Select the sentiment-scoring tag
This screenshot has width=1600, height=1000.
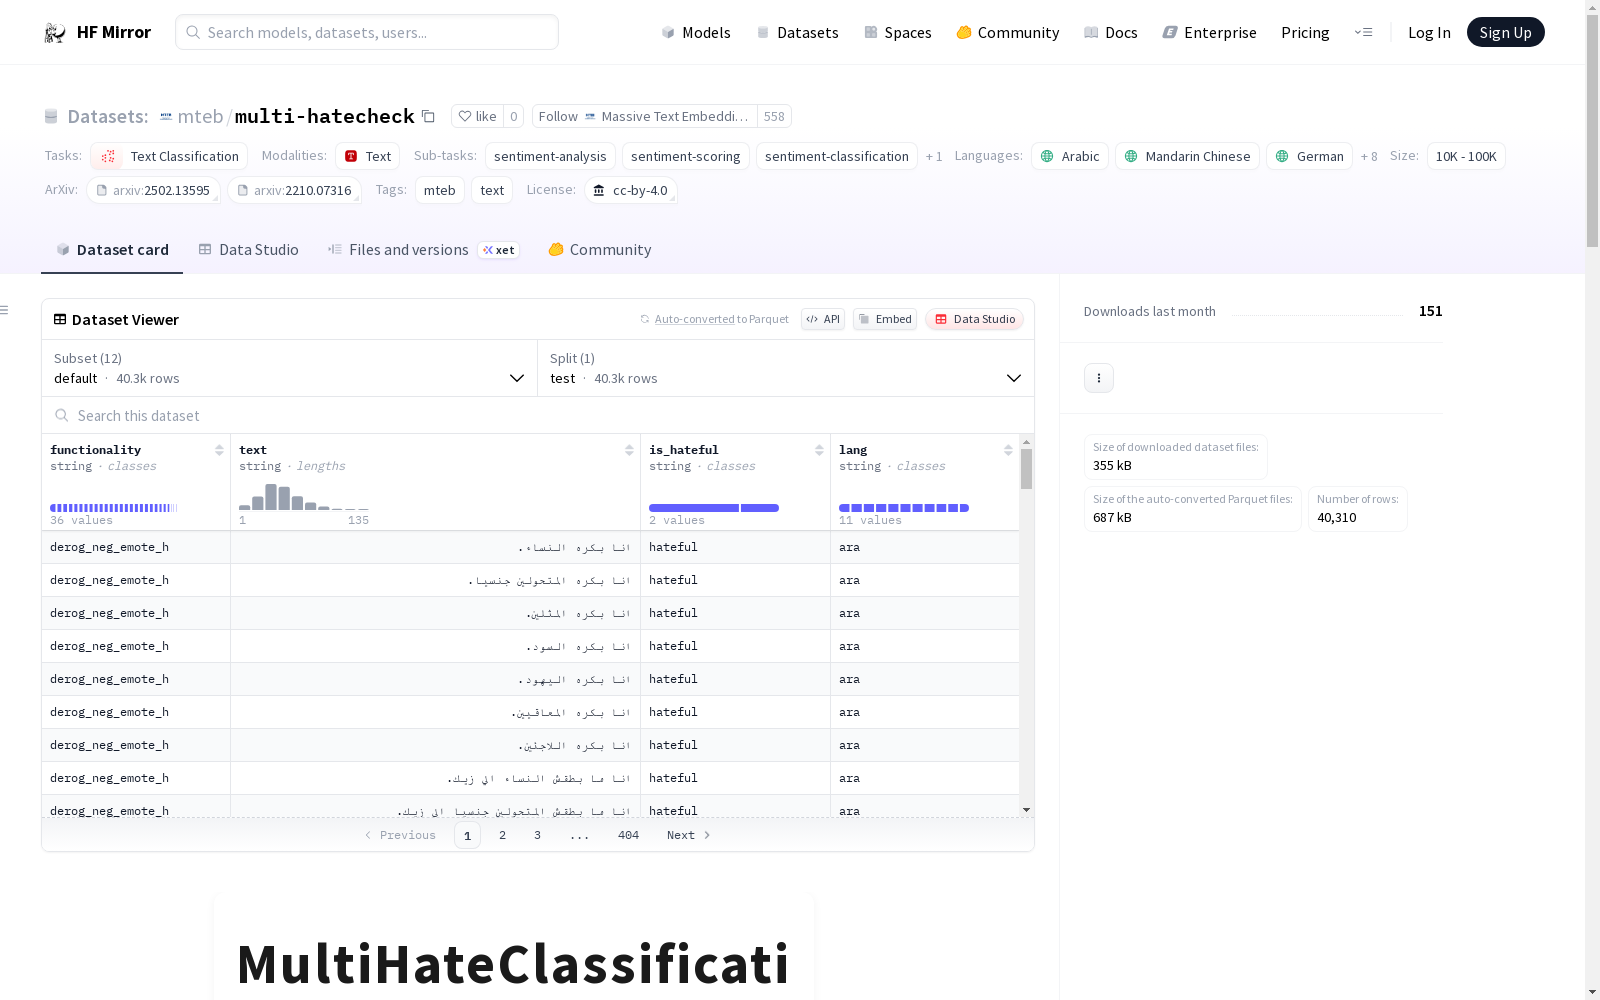(x=686, y=156)
